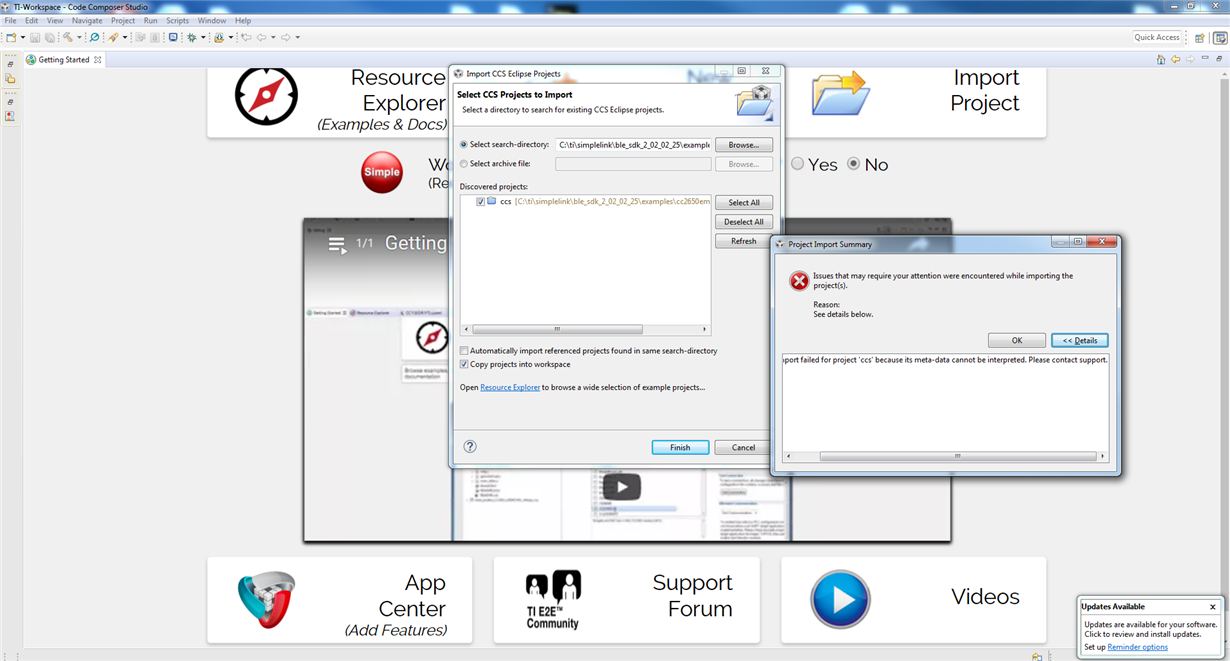Click the Search magnifier toolbar icon
Screen dimensions: 1230x661
94,37
